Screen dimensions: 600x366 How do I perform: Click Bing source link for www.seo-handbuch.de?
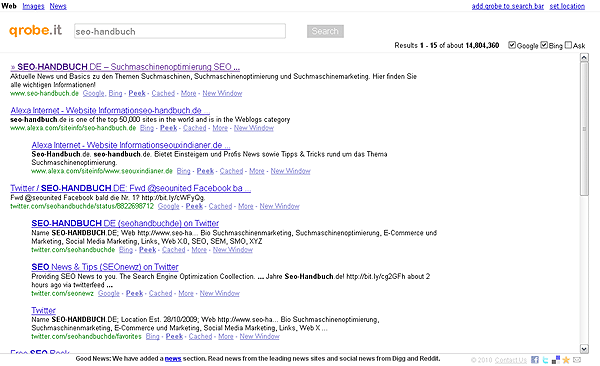115,93
